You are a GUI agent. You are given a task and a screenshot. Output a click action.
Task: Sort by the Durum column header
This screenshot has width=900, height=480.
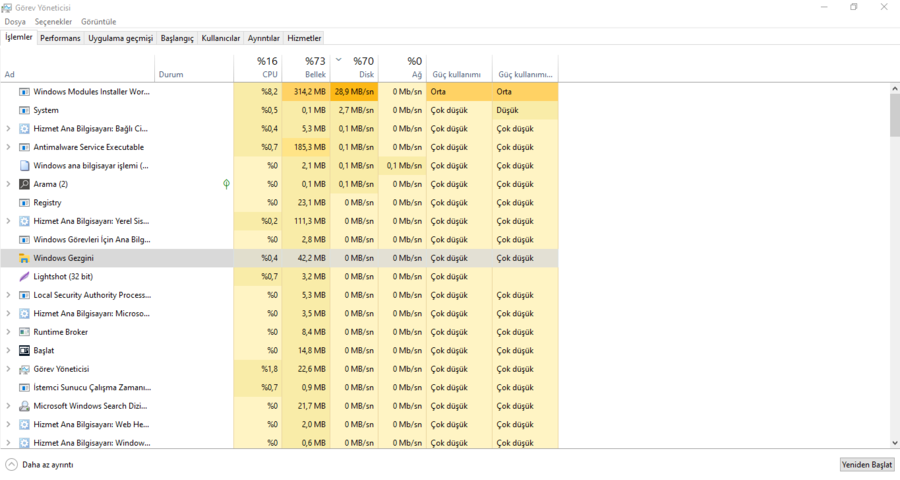[194, 68]
